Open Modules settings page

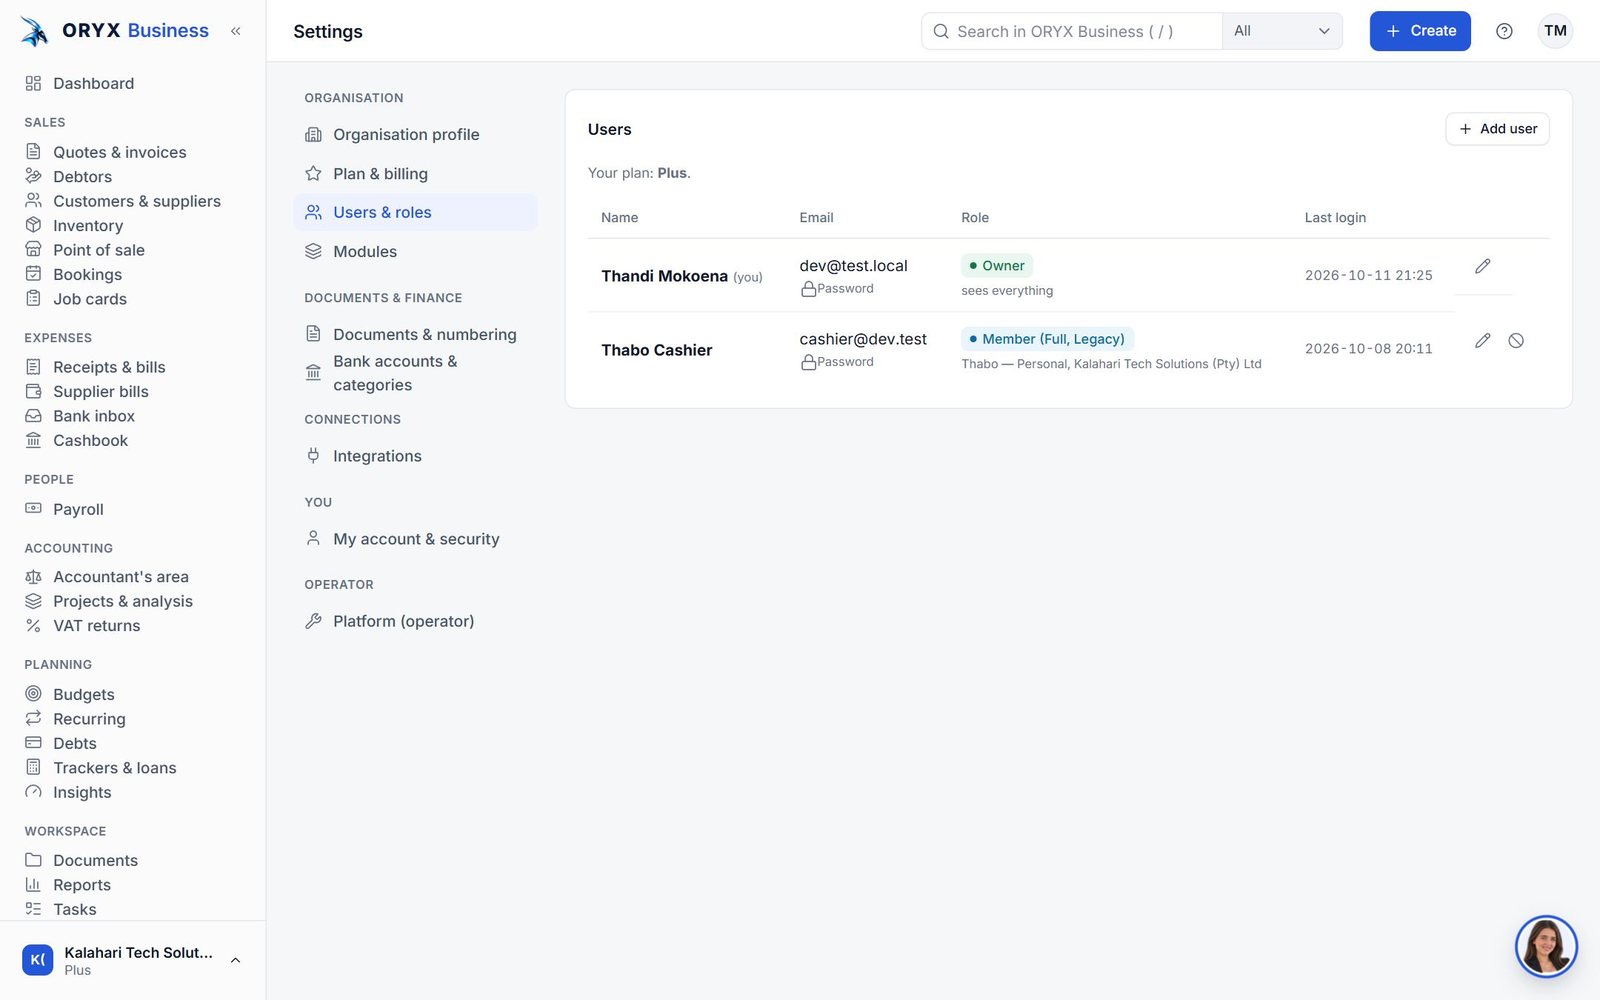[x=415, y=251]
